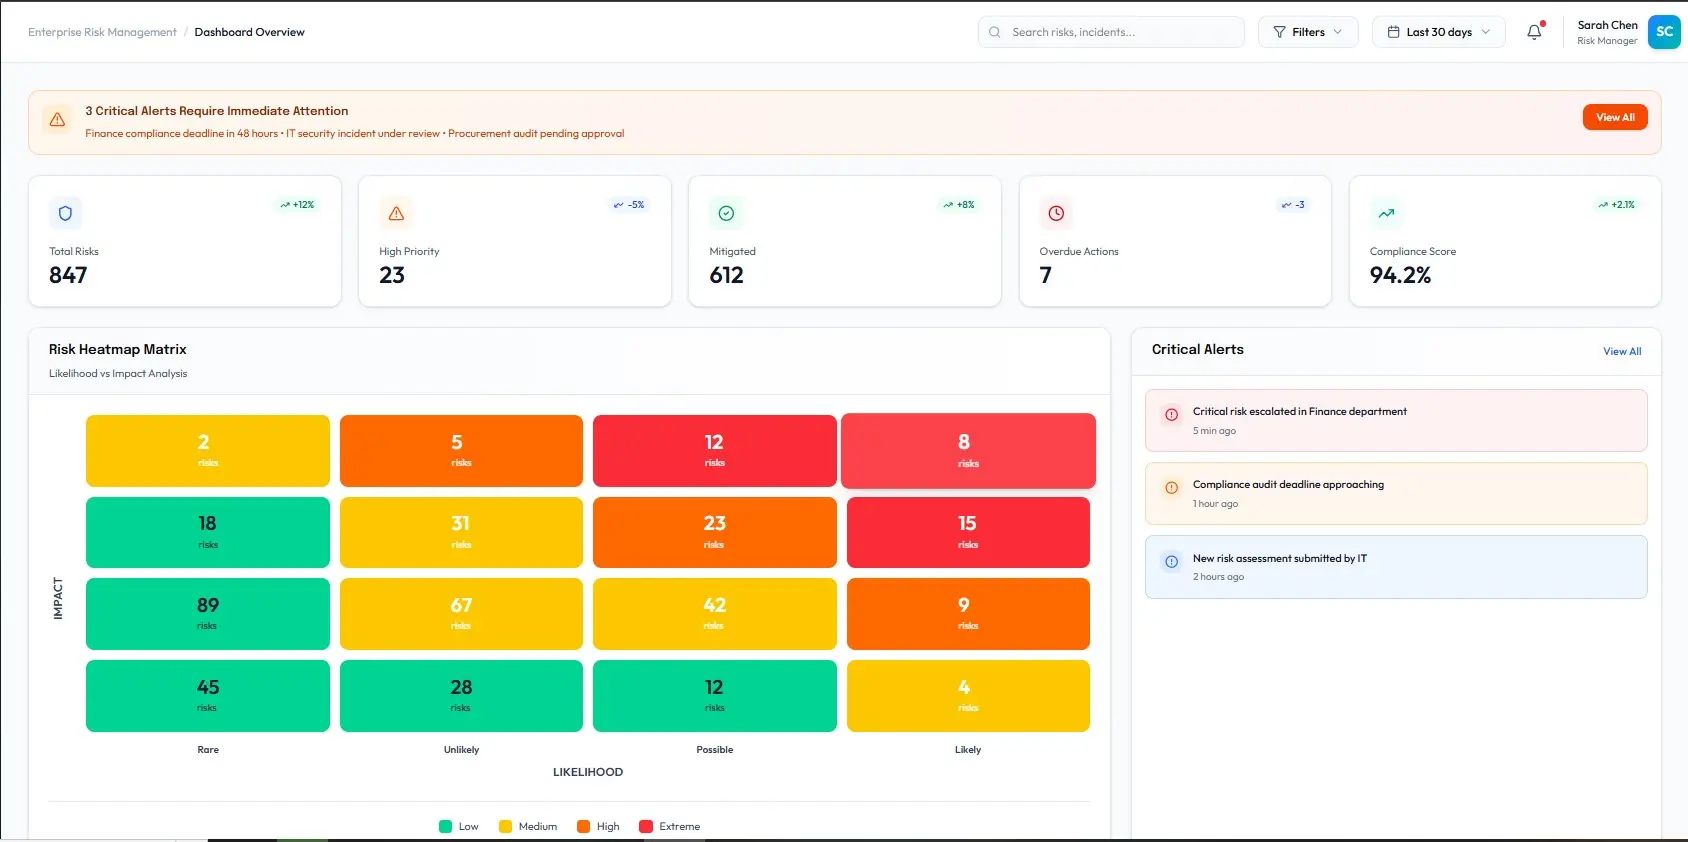Click the notification bell icon
Screen dimensions: 1688x842
point(1534,32)
